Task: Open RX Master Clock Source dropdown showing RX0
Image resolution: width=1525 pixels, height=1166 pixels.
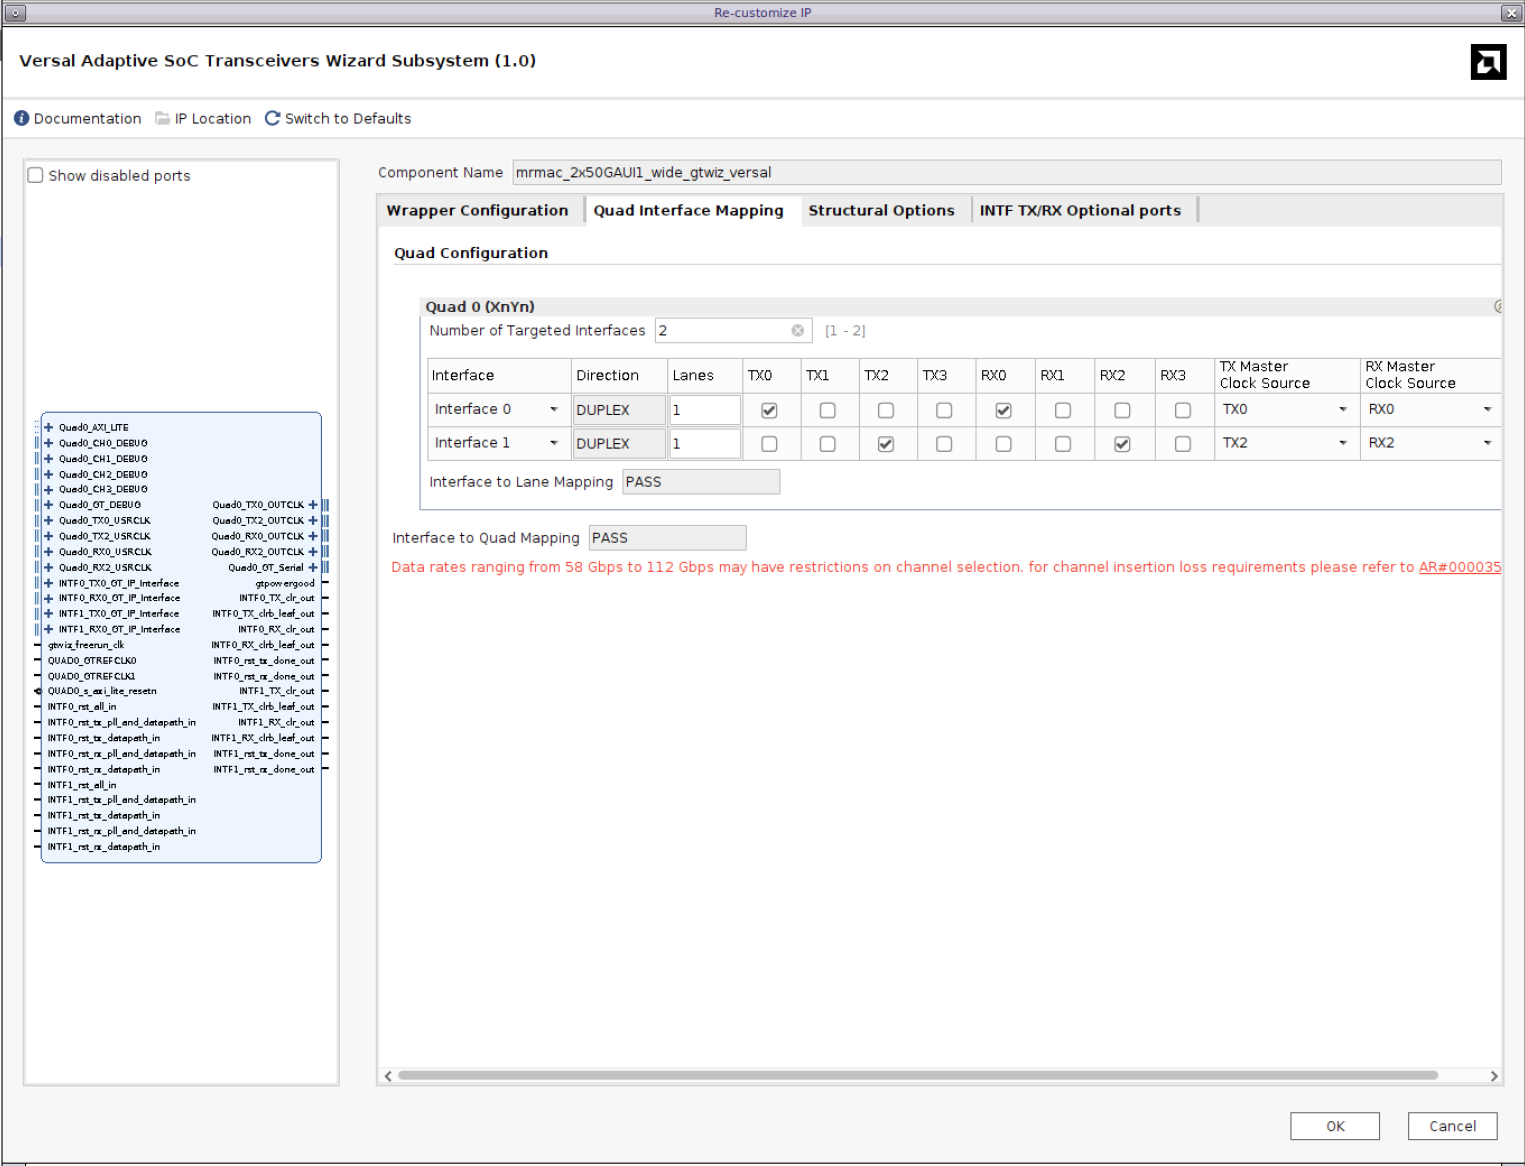Action: tap(1430, 409)
